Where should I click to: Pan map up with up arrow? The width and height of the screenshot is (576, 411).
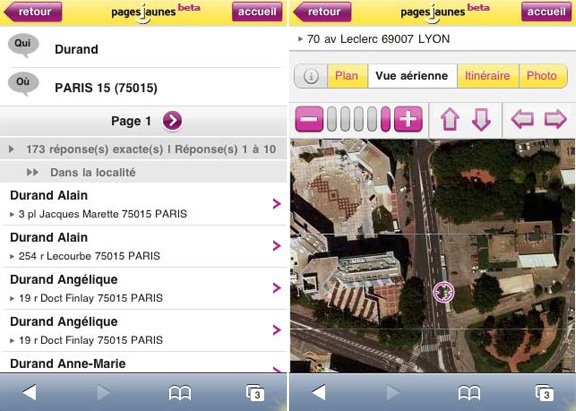[450, 119]
